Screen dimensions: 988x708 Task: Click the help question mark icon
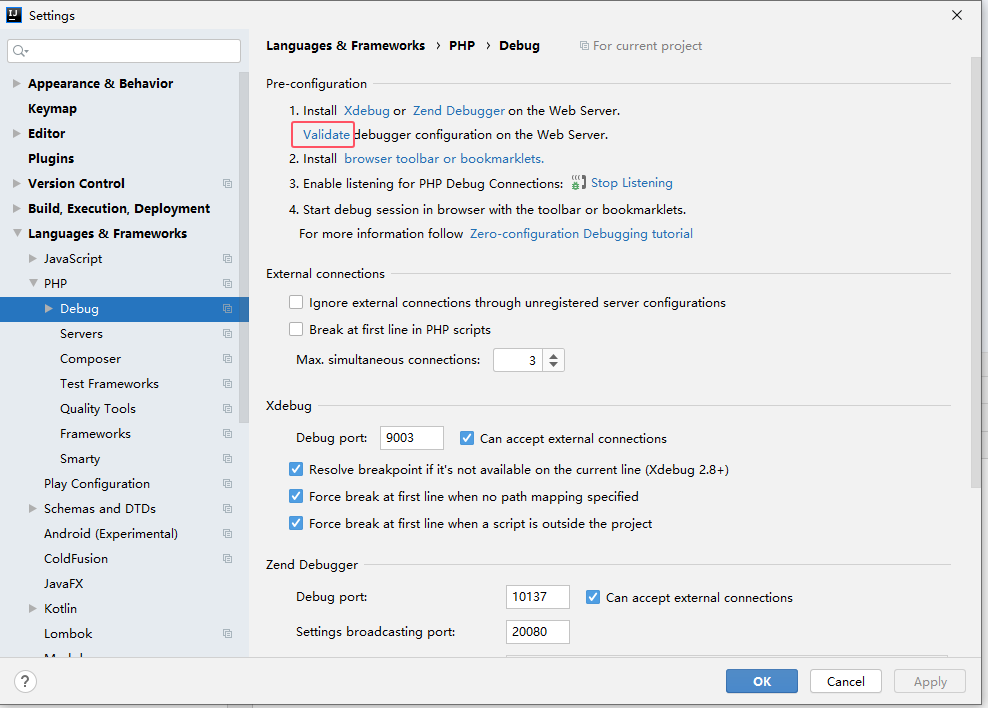26,681
